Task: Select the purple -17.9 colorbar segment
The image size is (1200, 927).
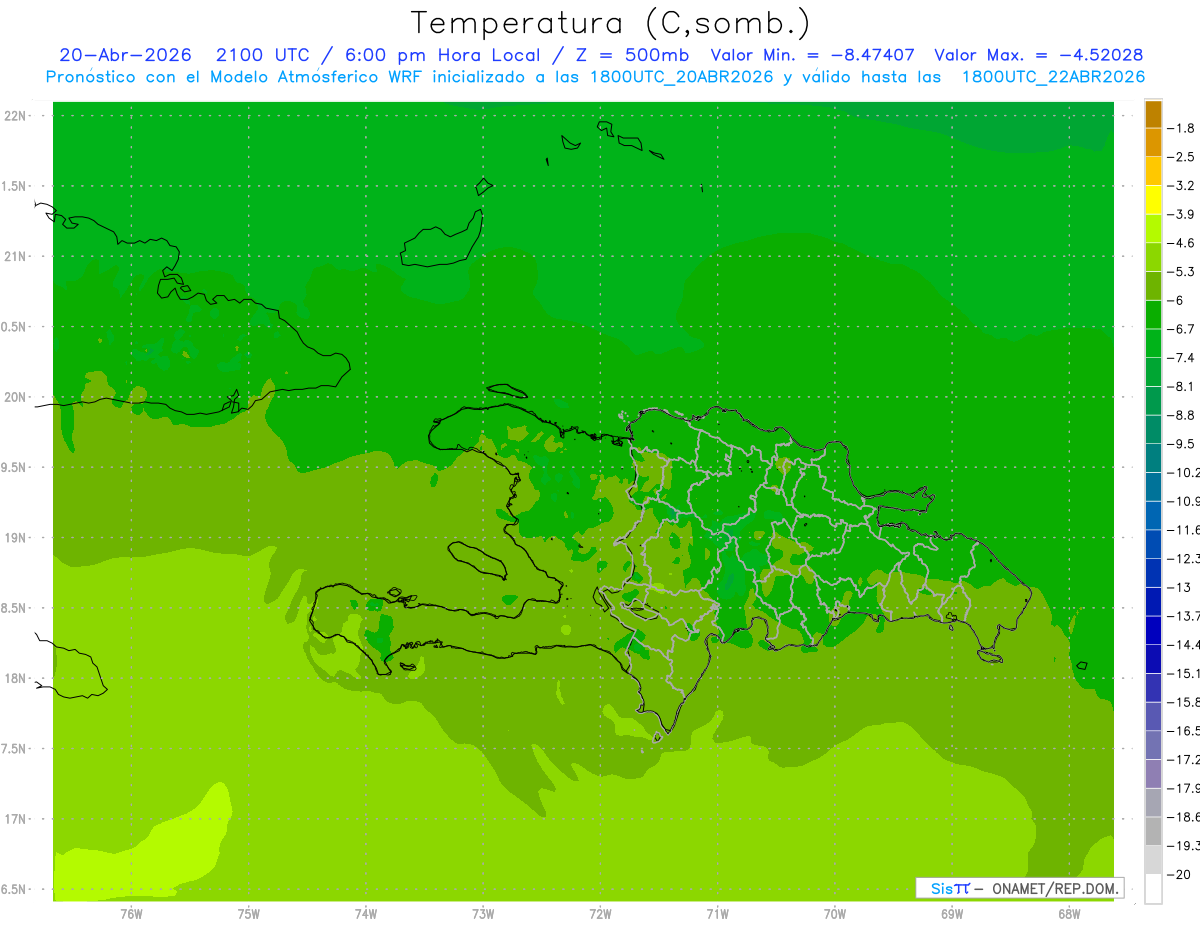Action: tap(1153, 774)
